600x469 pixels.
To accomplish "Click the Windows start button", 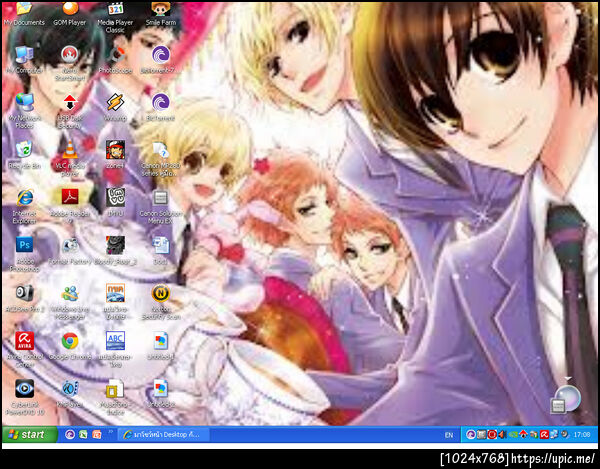I will (29, 435).
